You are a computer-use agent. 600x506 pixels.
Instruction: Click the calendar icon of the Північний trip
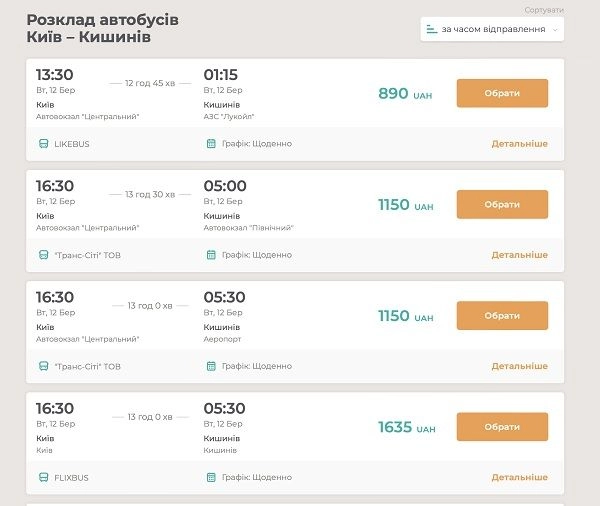click(211, 255)
